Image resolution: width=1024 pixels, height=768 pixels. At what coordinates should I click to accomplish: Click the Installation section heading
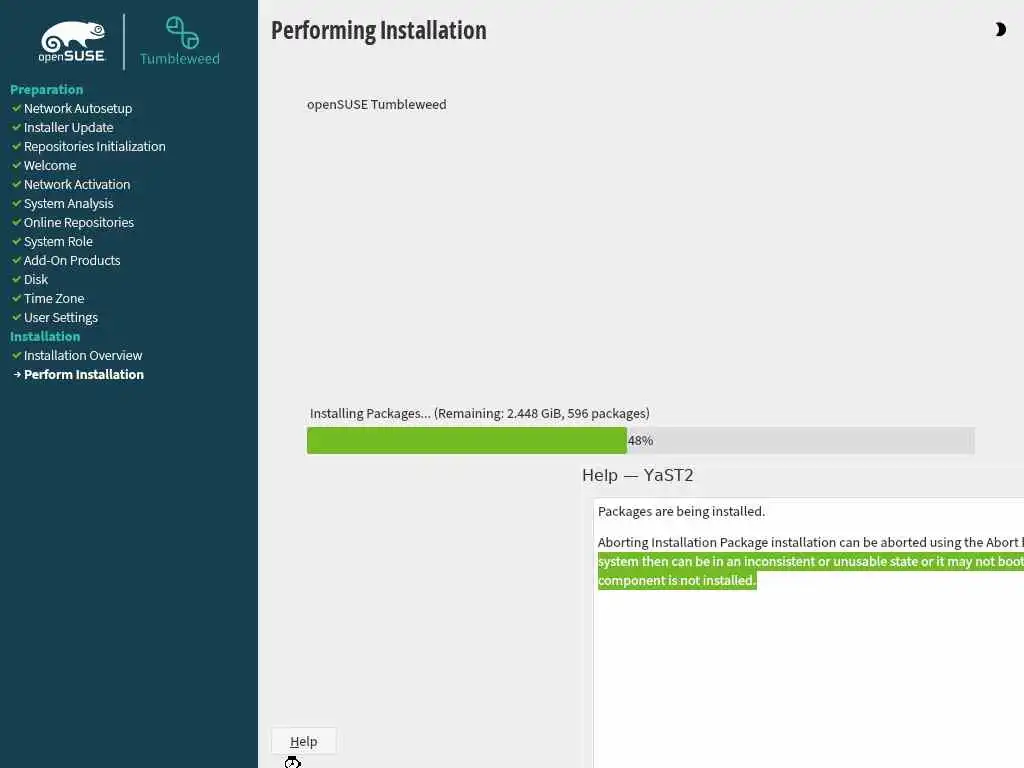45,336
